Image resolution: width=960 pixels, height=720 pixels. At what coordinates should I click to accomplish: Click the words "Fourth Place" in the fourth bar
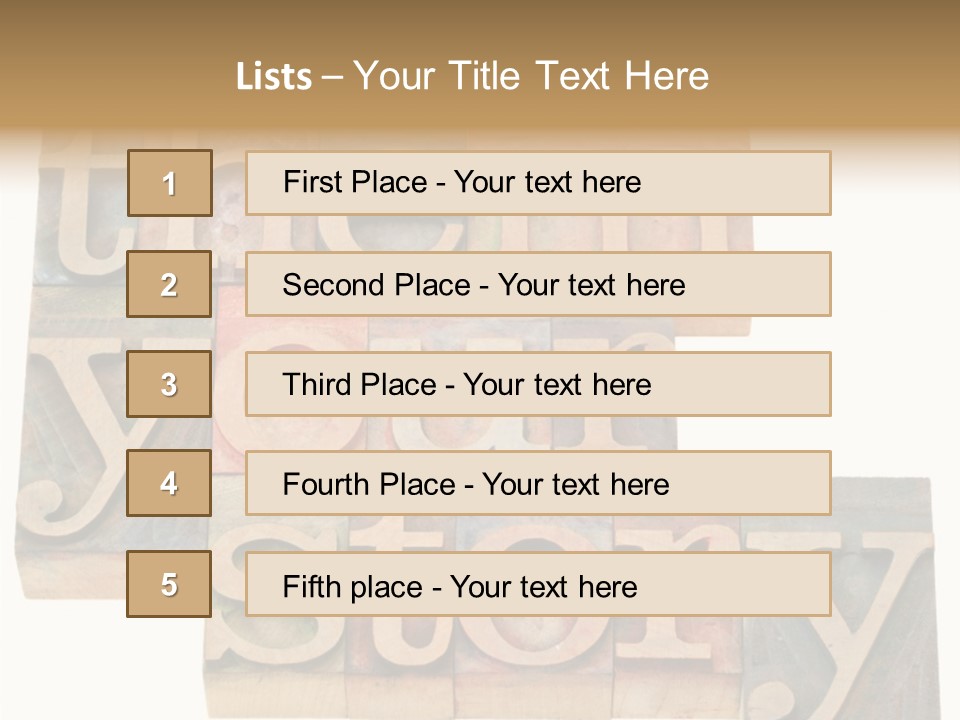tap(369, 484)
